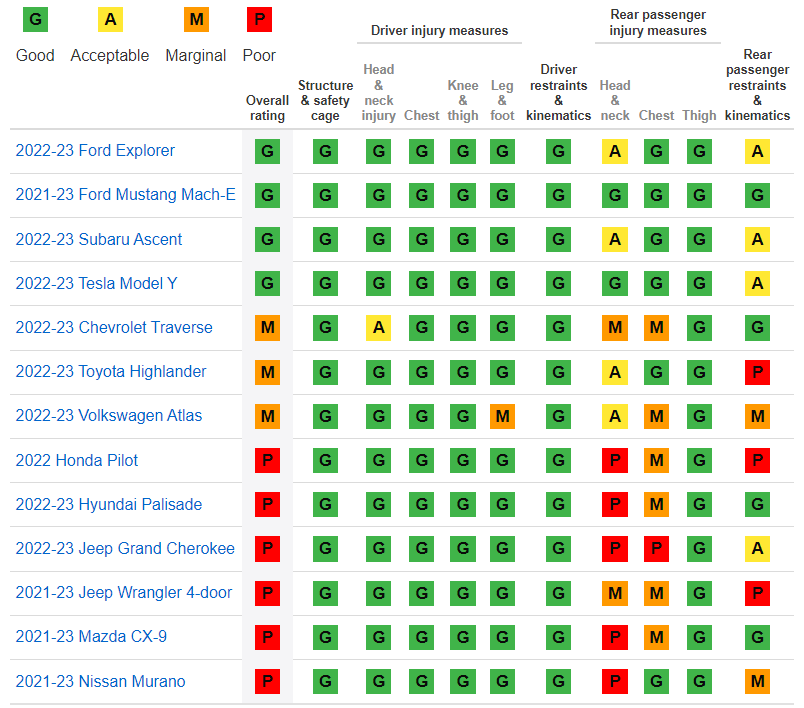Click the Structure & safety cage column header
The height and width of the screenshot is (708, 804).
coord(325,100)
